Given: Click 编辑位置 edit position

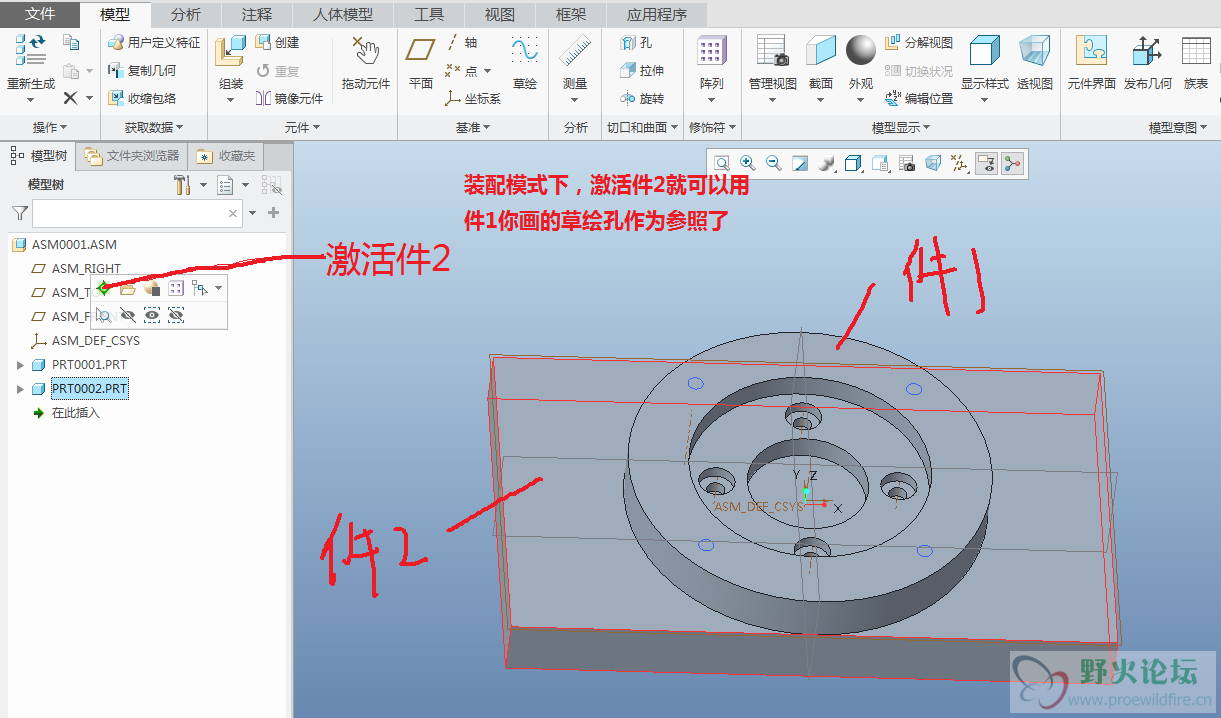Looking at the screenshot, I should (x=919, y=98).
